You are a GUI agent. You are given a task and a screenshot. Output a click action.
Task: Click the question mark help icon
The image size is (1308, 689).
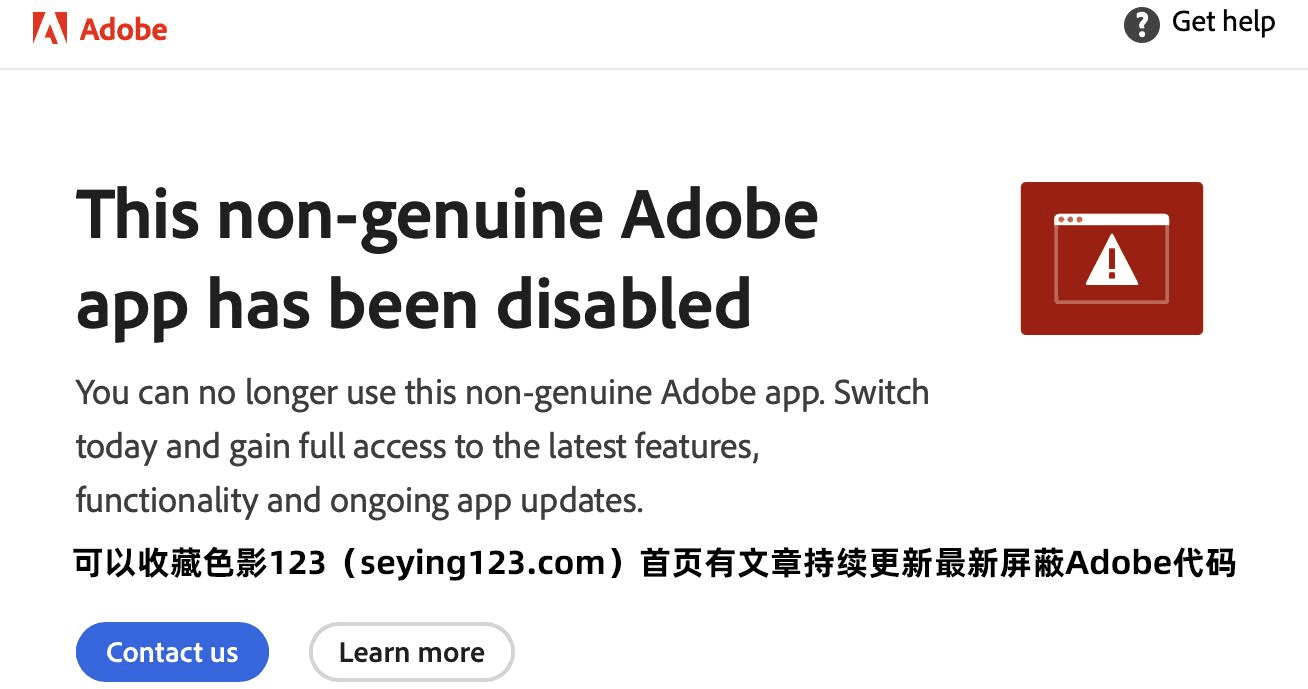1141,24
